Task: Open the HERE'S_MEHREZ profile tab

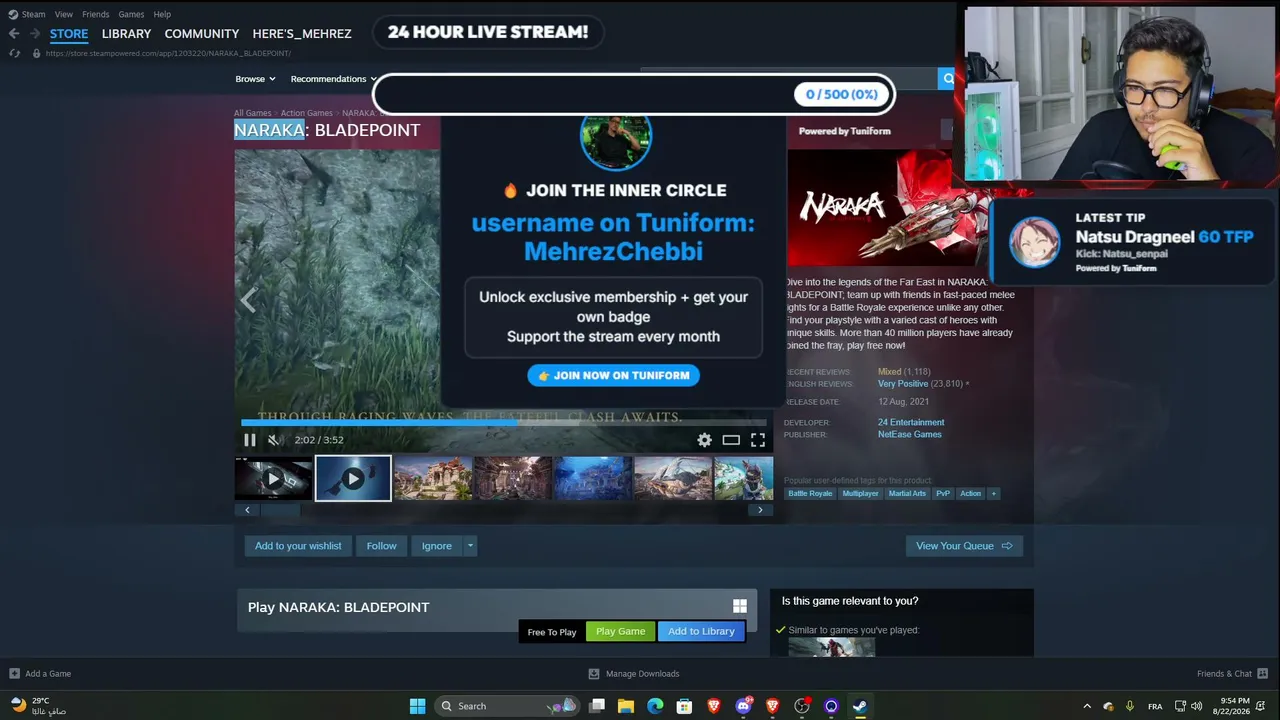Action: click(302, 34)
